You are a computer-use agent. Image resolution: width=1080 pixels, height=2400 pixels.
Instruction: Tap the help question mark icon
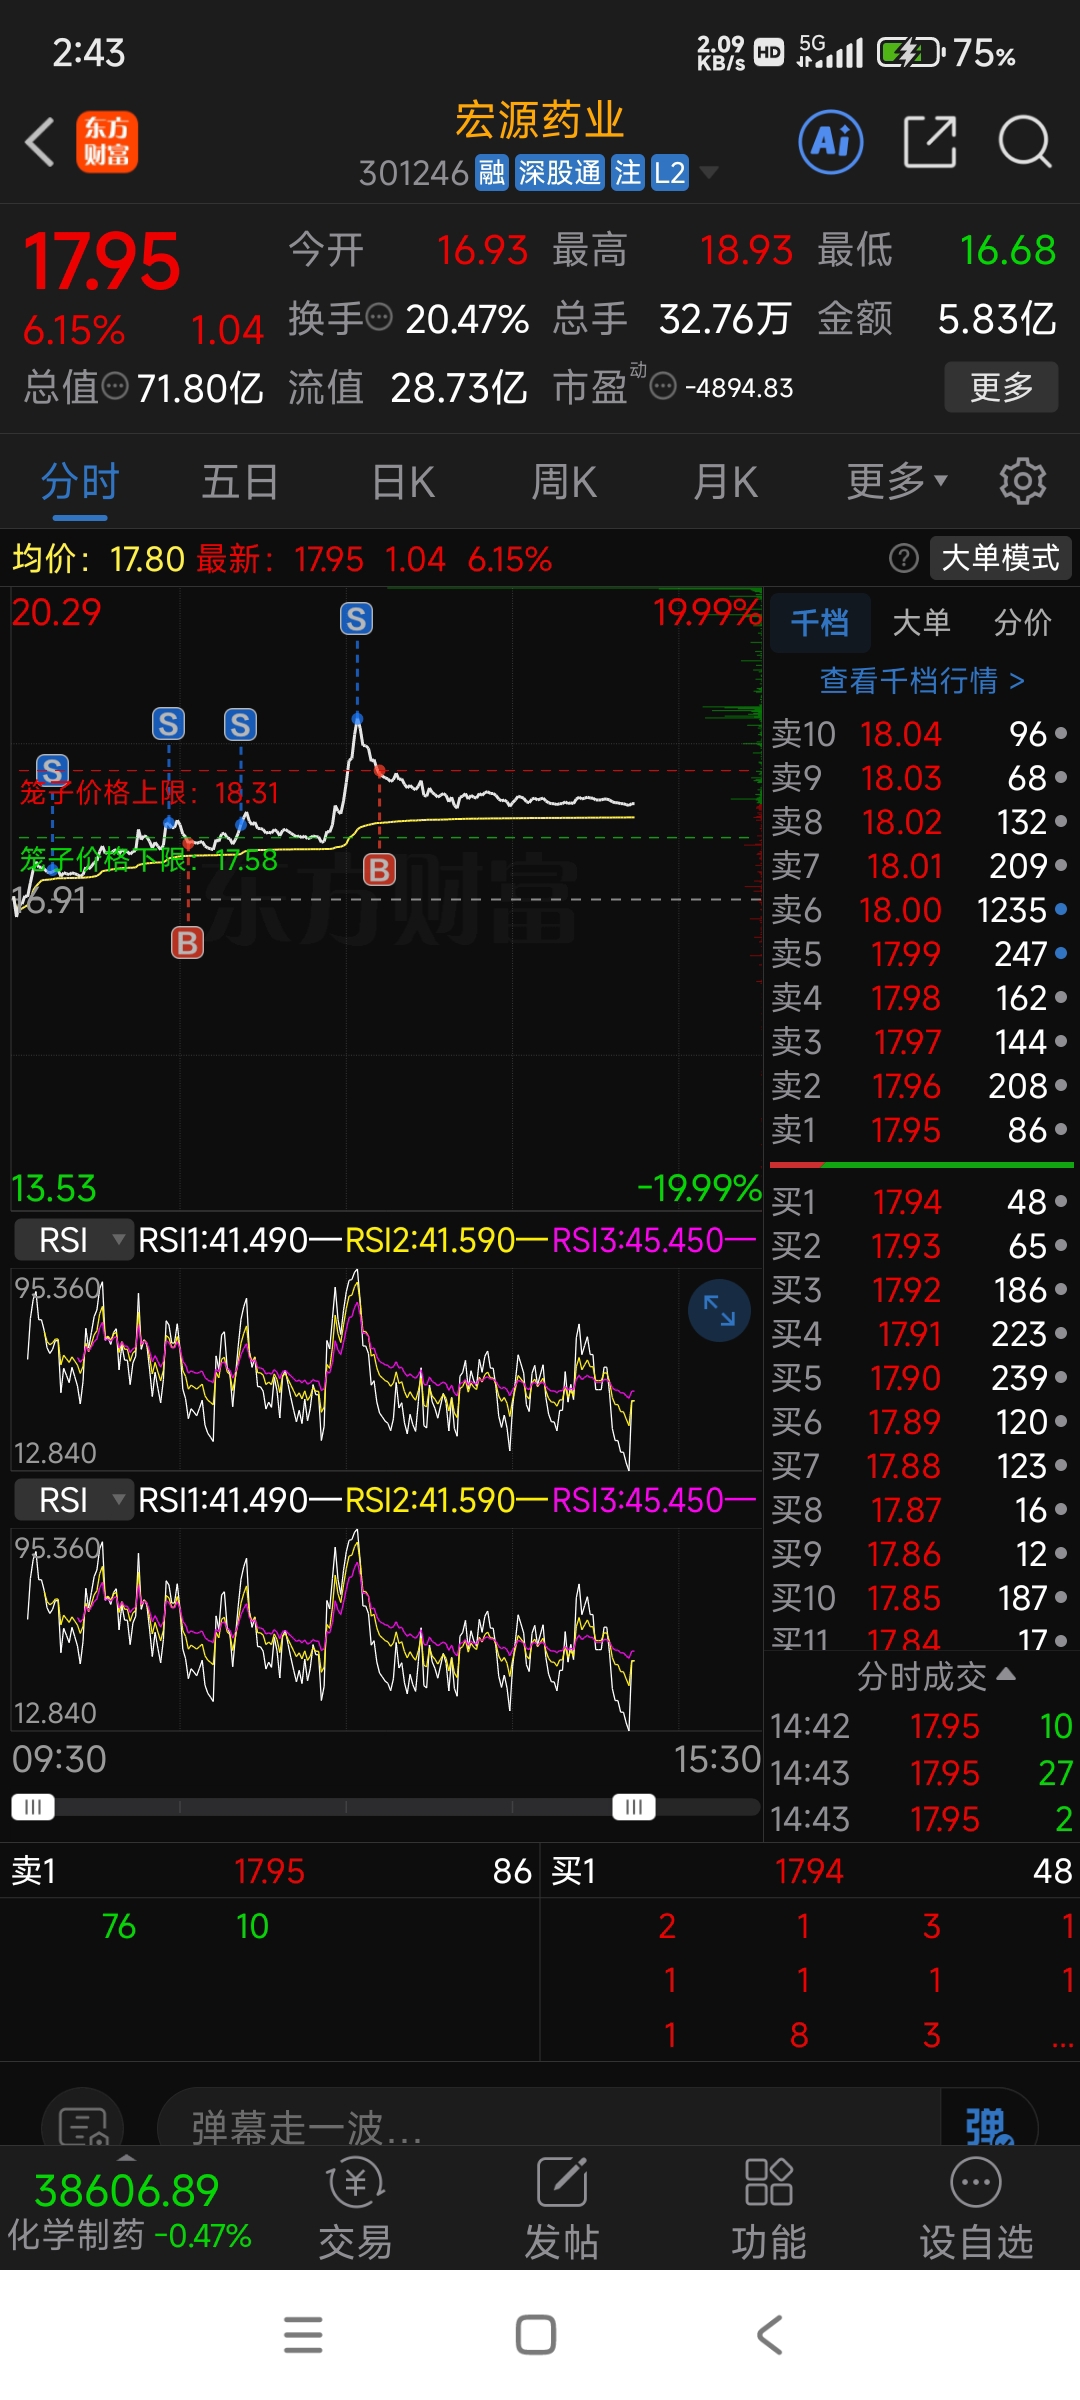tap(904, 558)
